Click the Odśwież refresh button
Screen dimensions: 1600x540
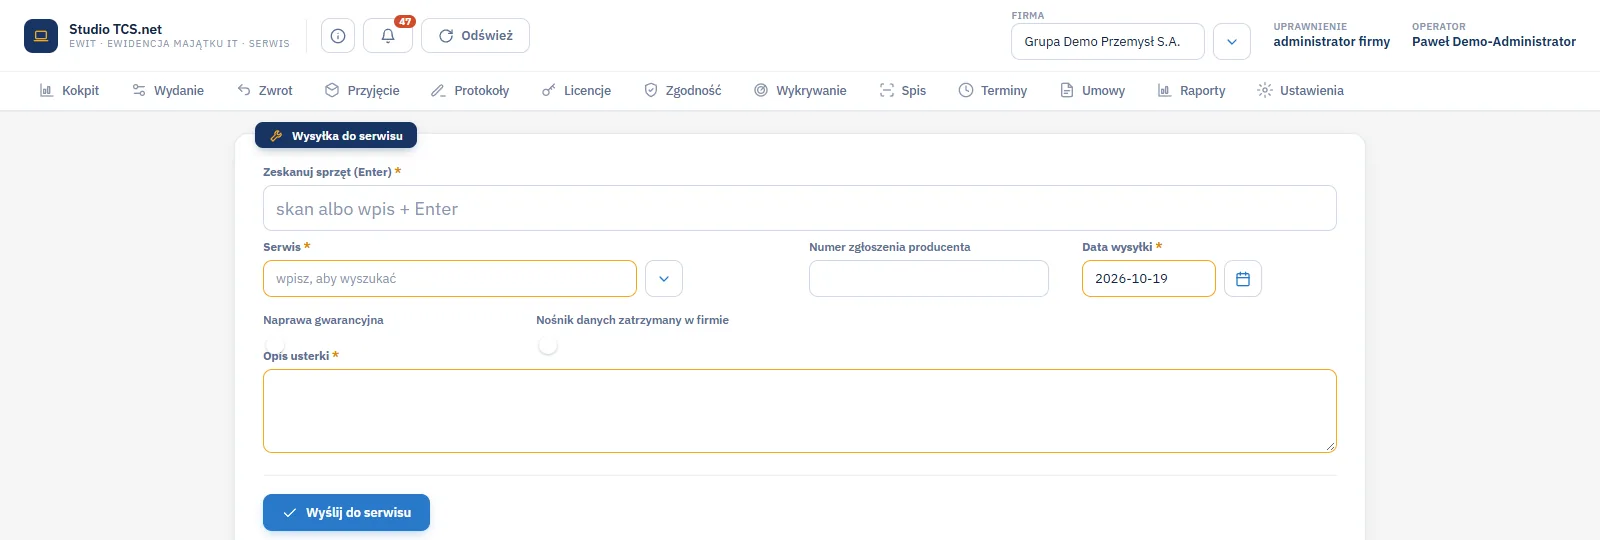476,36
